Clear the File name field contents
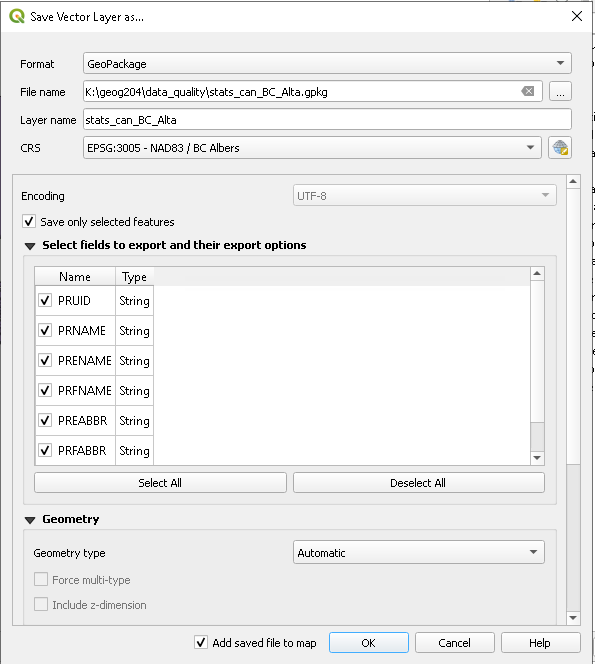The image size is (595, 664). (x=528, y=91)
